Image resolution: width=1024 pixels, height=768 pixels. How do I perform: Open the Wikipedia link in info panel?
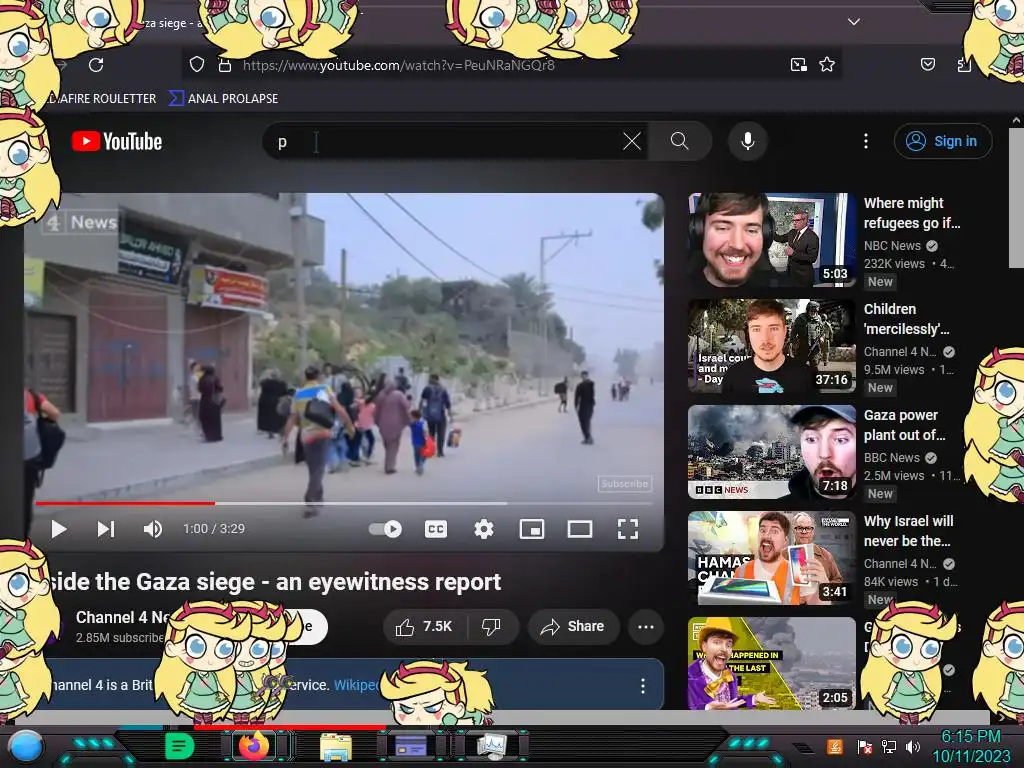[356, 685]
